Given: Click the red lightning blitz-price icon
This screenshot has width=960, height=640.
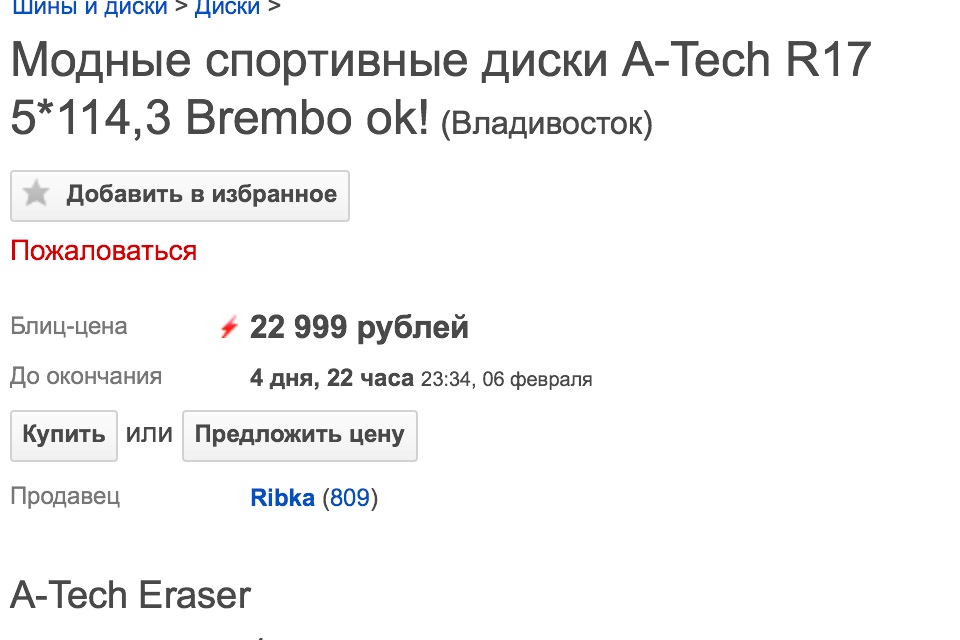Looking at the screenshot, I should click(x=229, y=327).
